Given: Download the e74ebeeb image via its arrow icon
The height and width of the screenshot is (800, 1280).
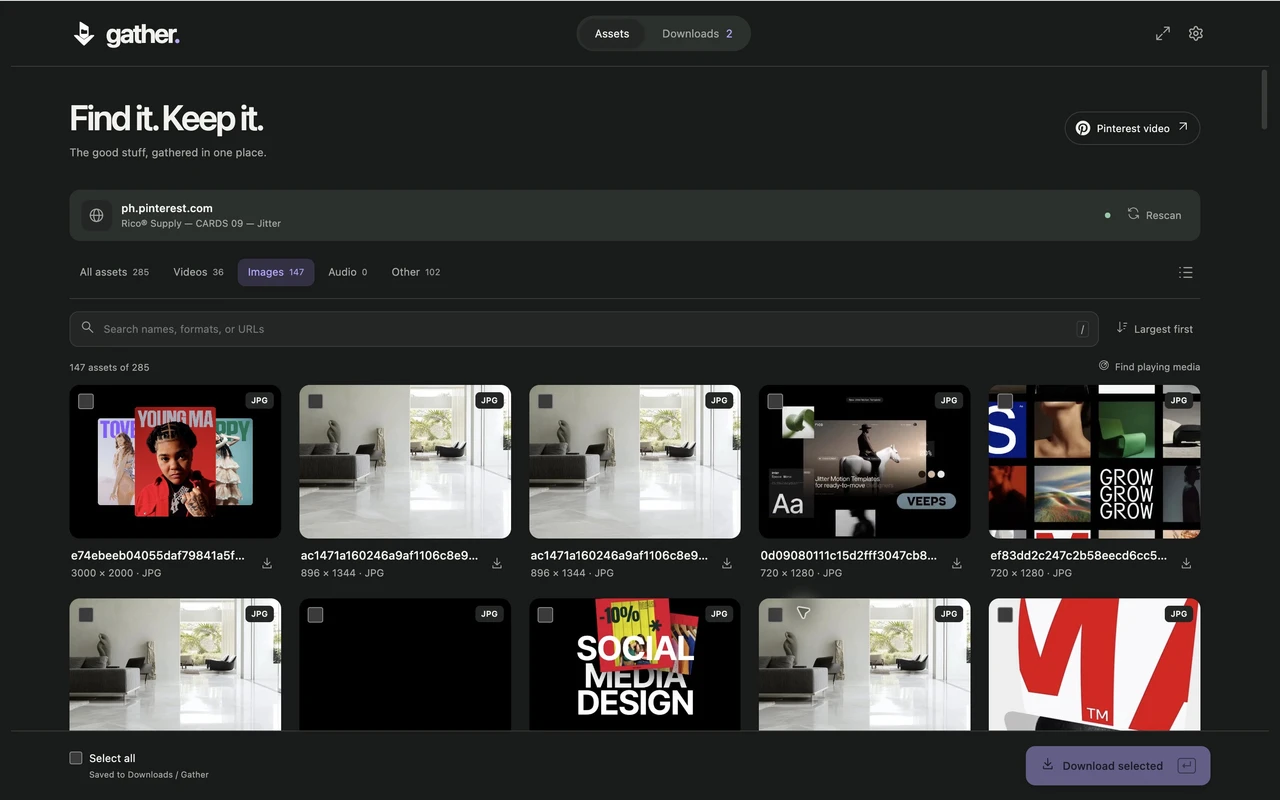Looking at the screenshot, I should click(x=267, y=564).
